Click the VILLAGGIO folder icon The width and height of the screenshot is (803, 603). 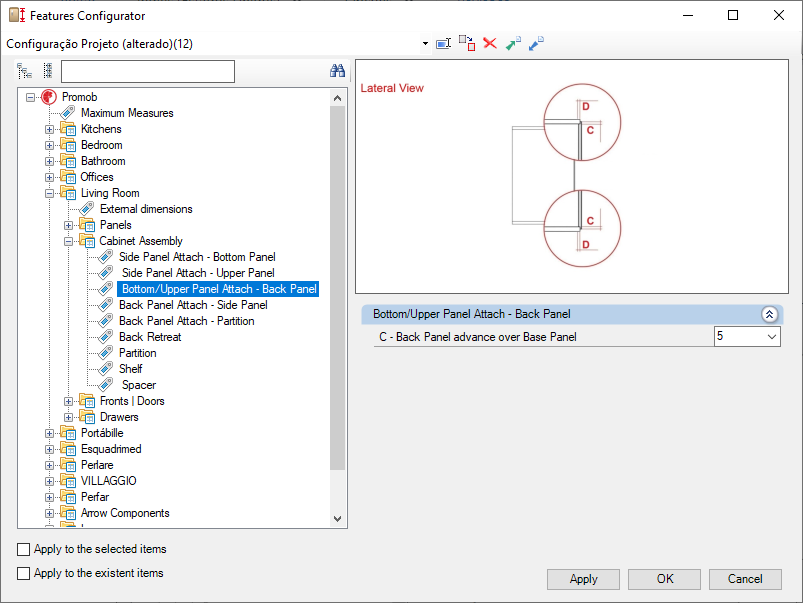click(68, 481)
